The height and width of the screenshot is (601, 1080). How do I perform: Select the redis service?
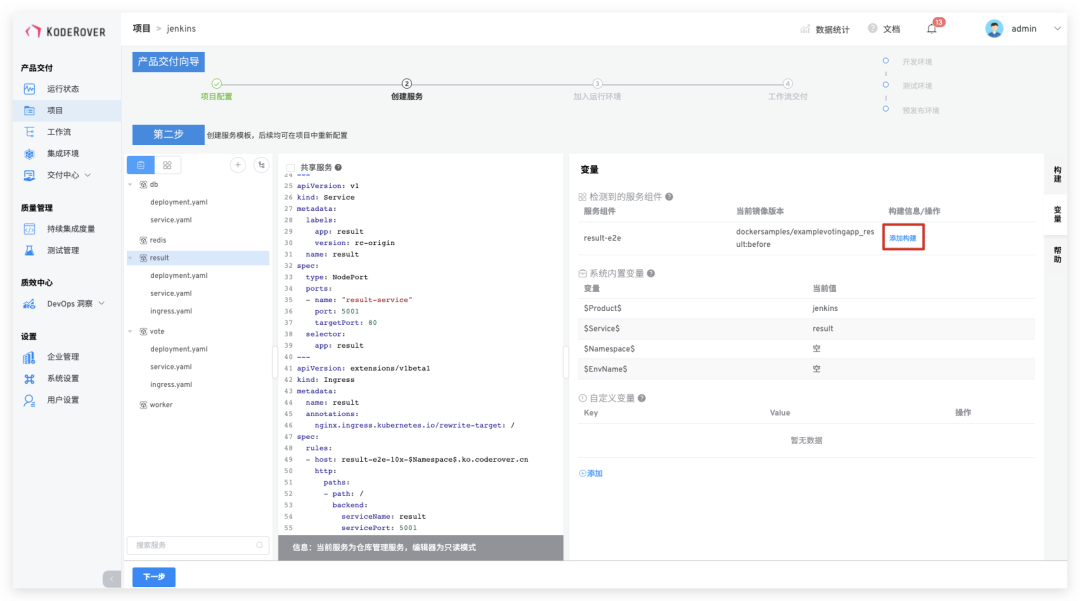tap(158, 240)
